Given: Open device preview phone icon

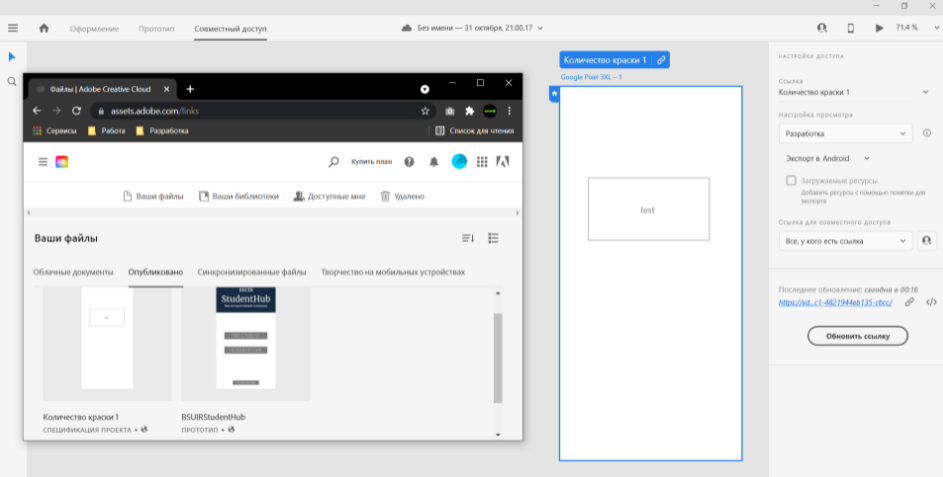Looking at the screenshot, I should point(850,28).
